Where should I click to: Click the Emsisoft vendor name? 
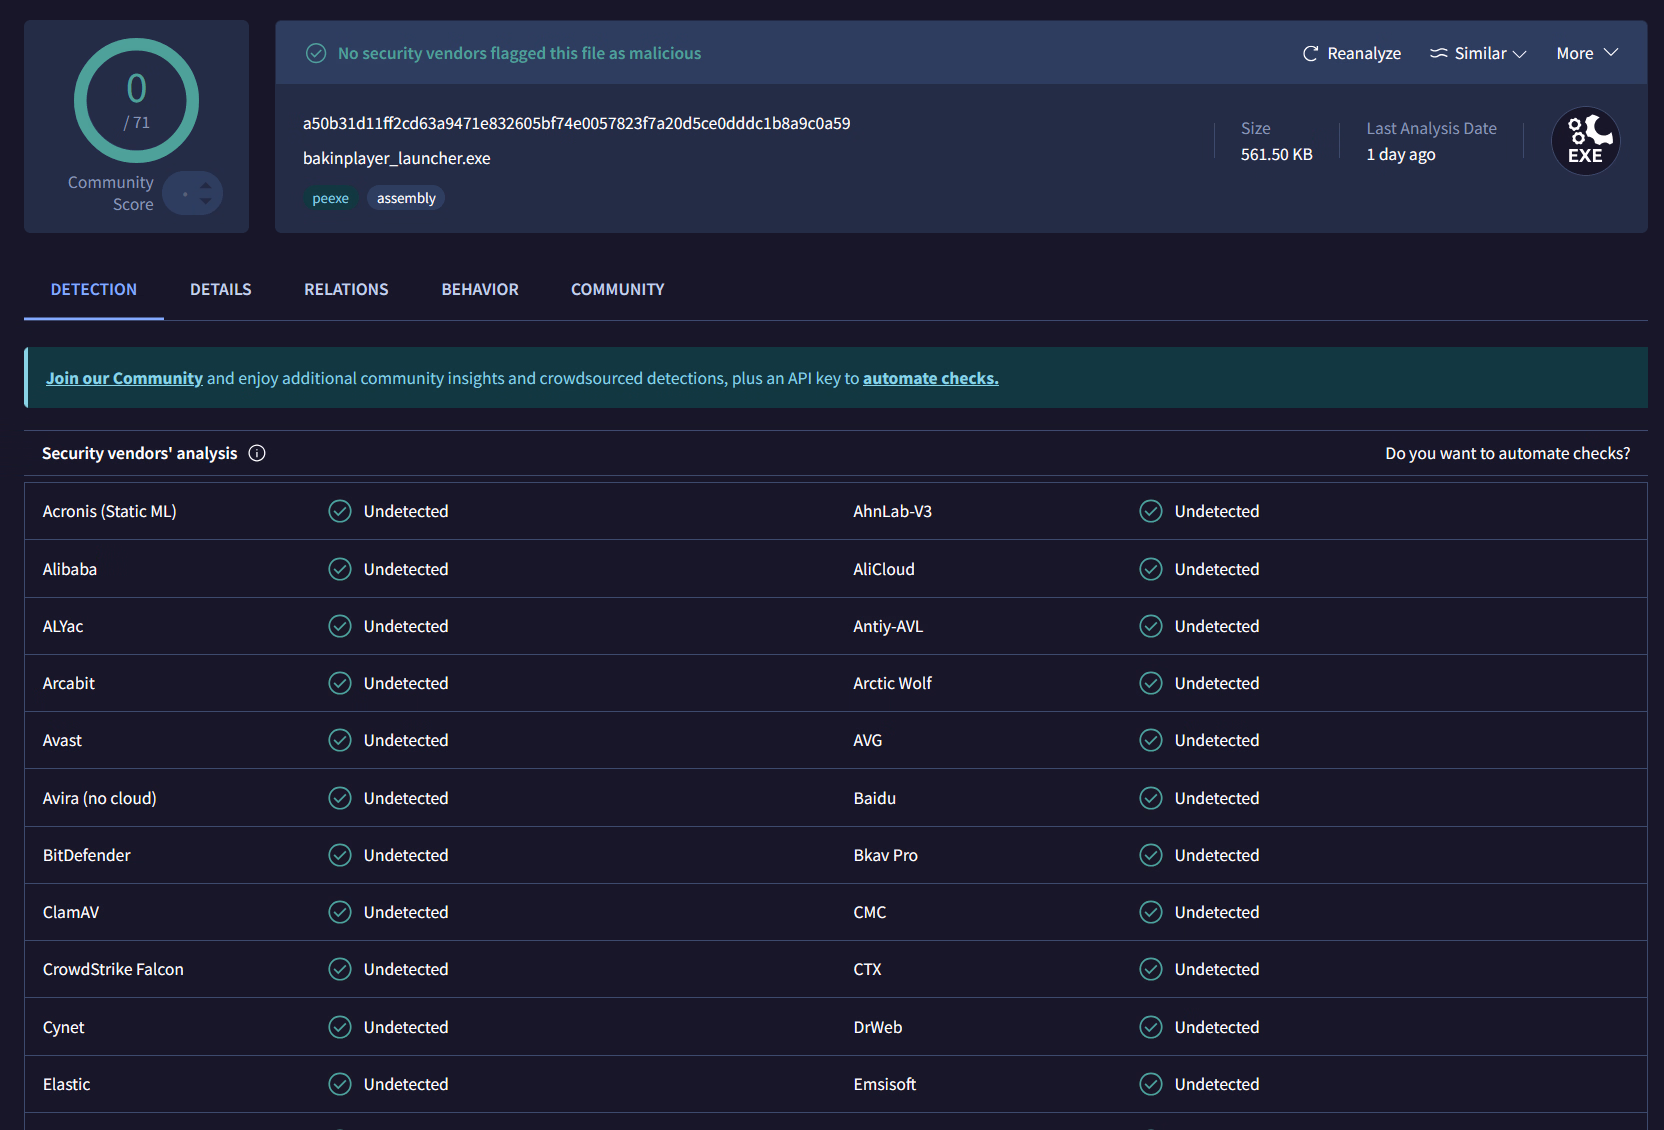click(x=884, y=1084)
